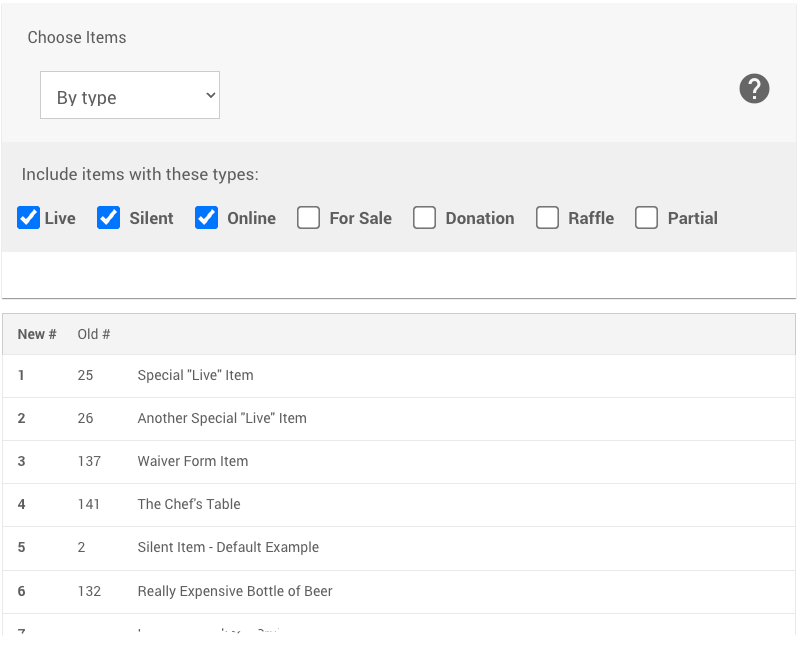This screenshot has height=660, width=798.
Task: Select Silent Item - Default Example row
Action: click(x=228, y=548)
